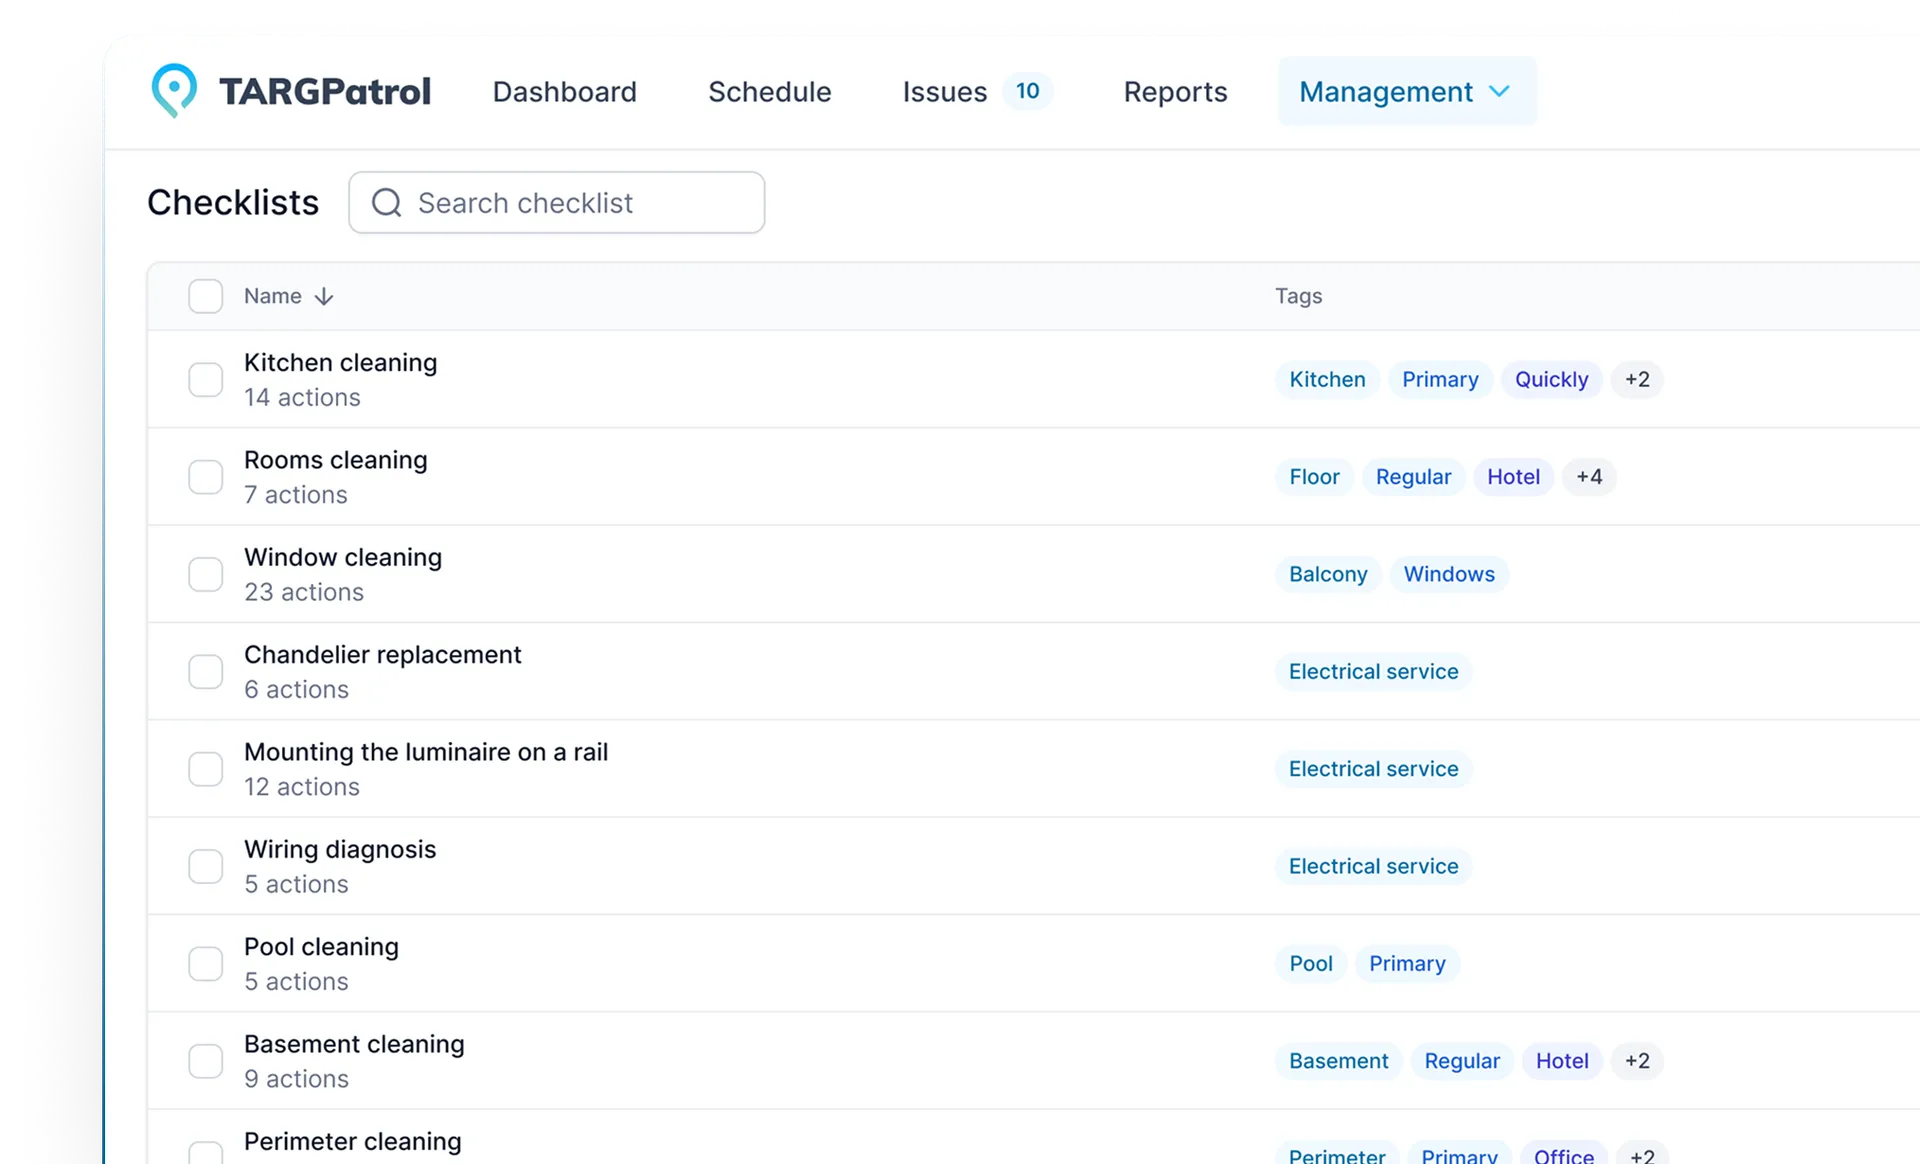Expand extra tags on Basement cleaning row

[1638, 1061]
